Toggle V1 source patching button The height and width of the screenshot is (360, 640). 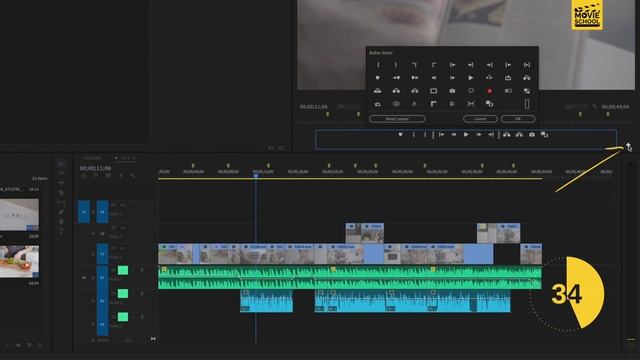tap(84, 212)
